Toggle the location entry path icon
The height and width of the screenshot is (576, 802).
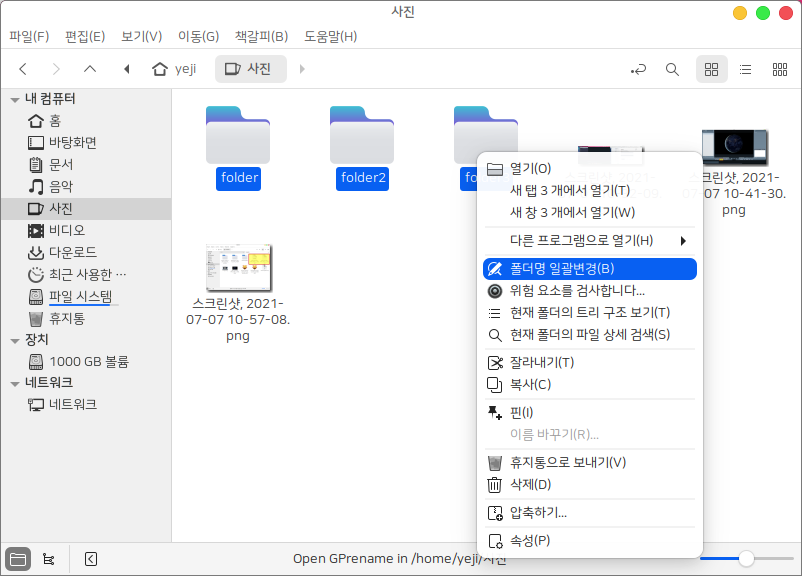coord(638,69)
